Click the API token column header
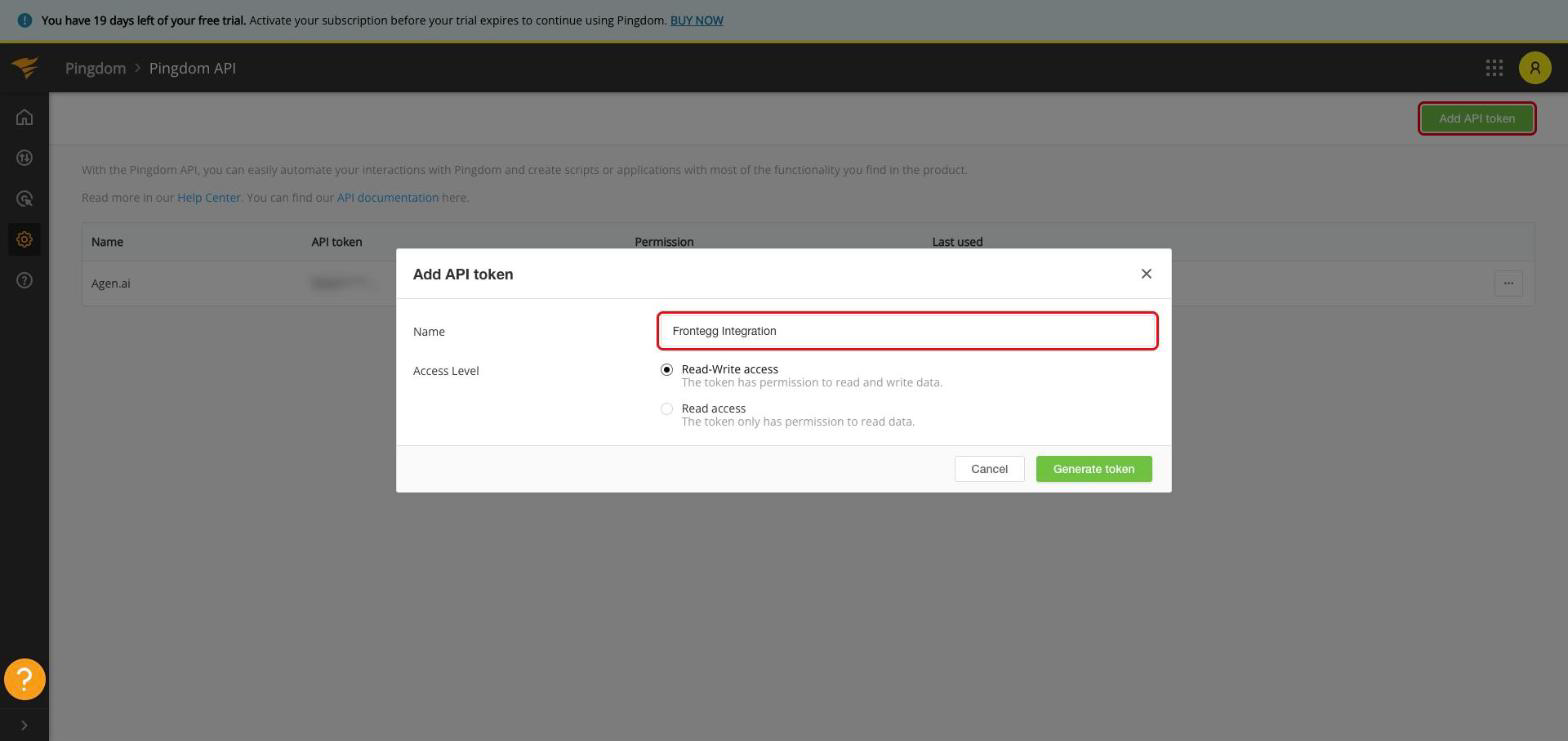1568x741 pixels. pyautogui.click(x=336, y=242)
